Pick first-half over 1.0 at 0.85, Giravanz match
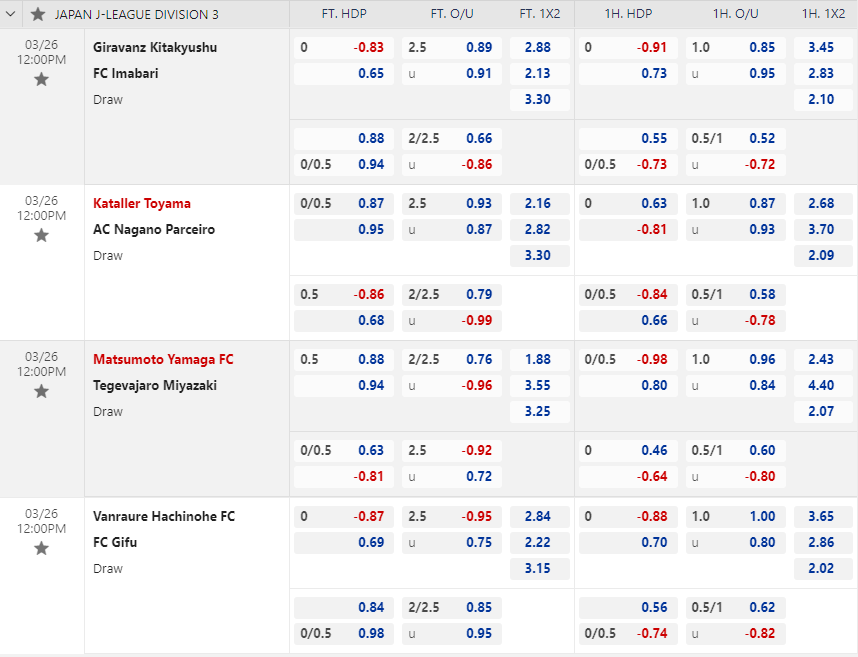The width and height of the screenshot is (858, 657). click(735, 48)
